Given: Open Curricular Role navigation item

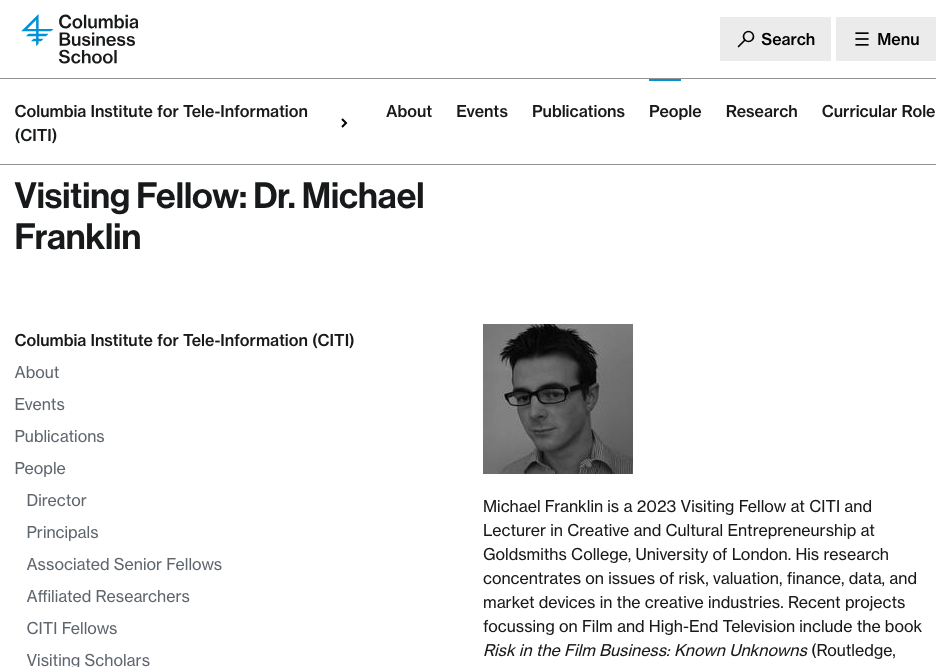Looking at the screenshot, I should click(x=878, y=111).
